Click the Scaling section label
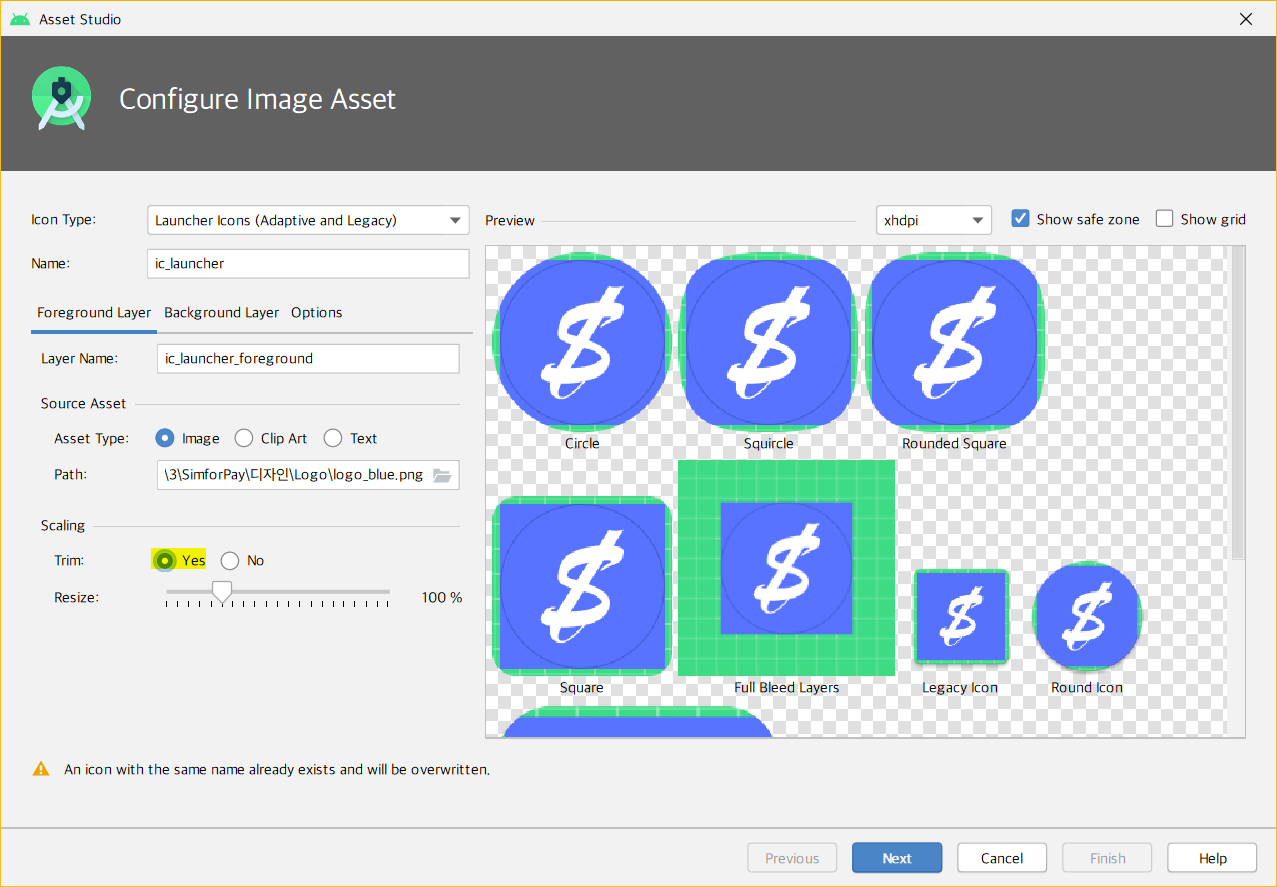1277x887 pixels. click(63, 526)
